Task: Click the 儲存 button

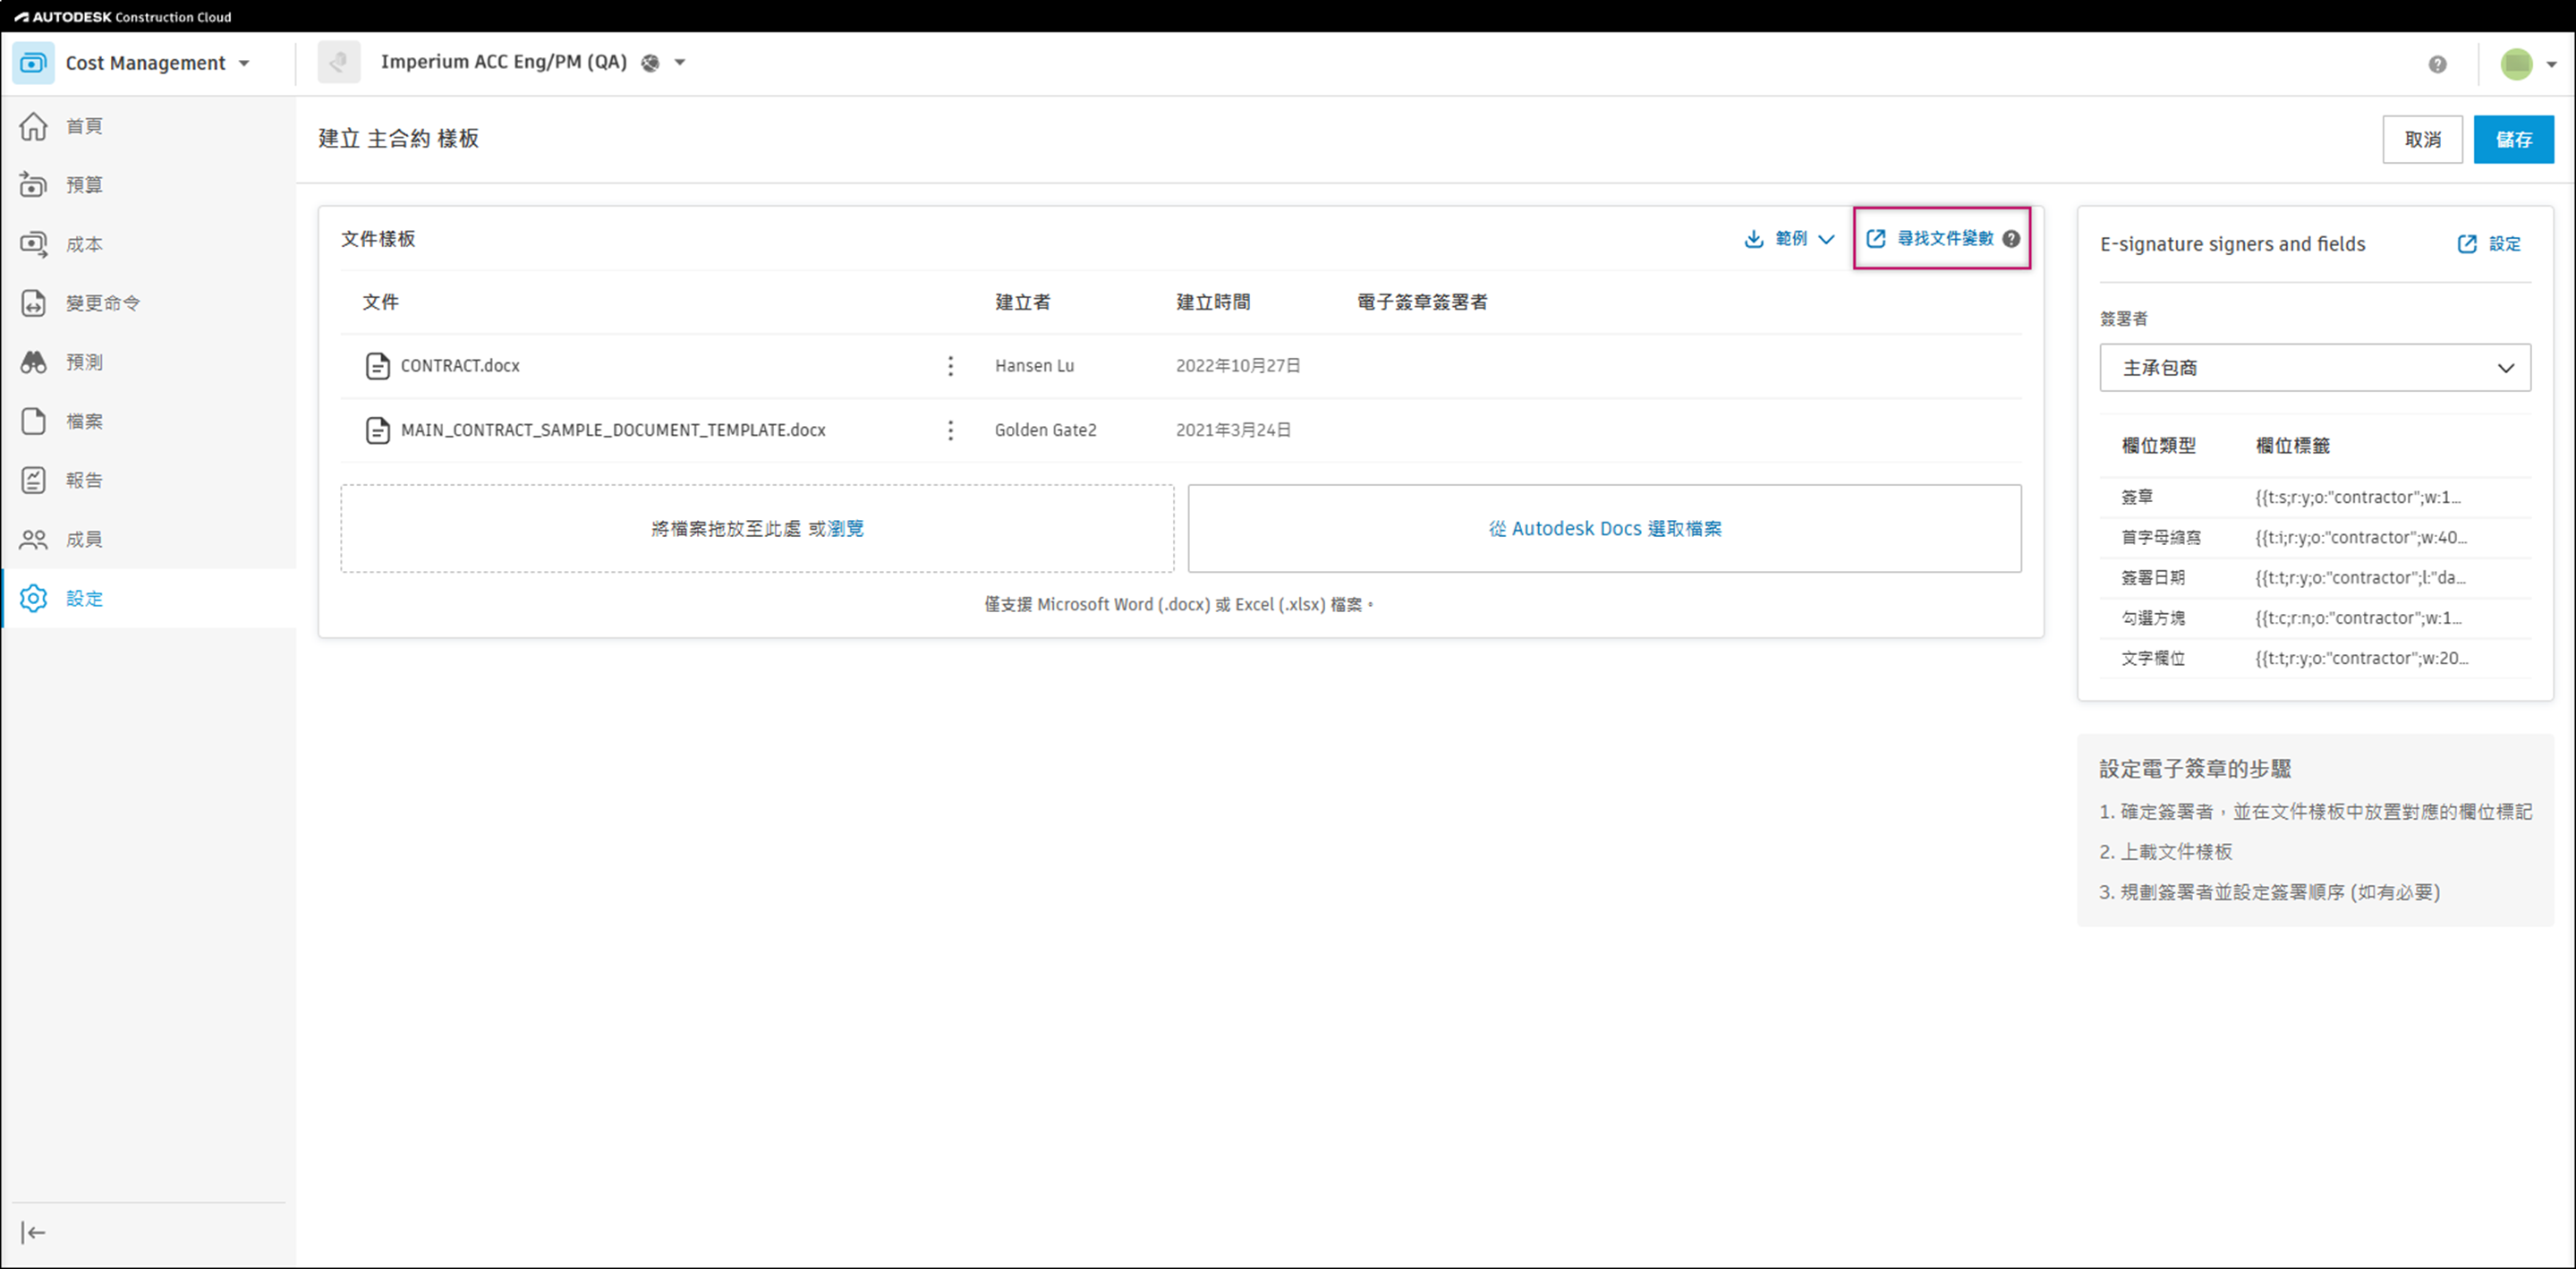Action: (x=2513, y=139)
